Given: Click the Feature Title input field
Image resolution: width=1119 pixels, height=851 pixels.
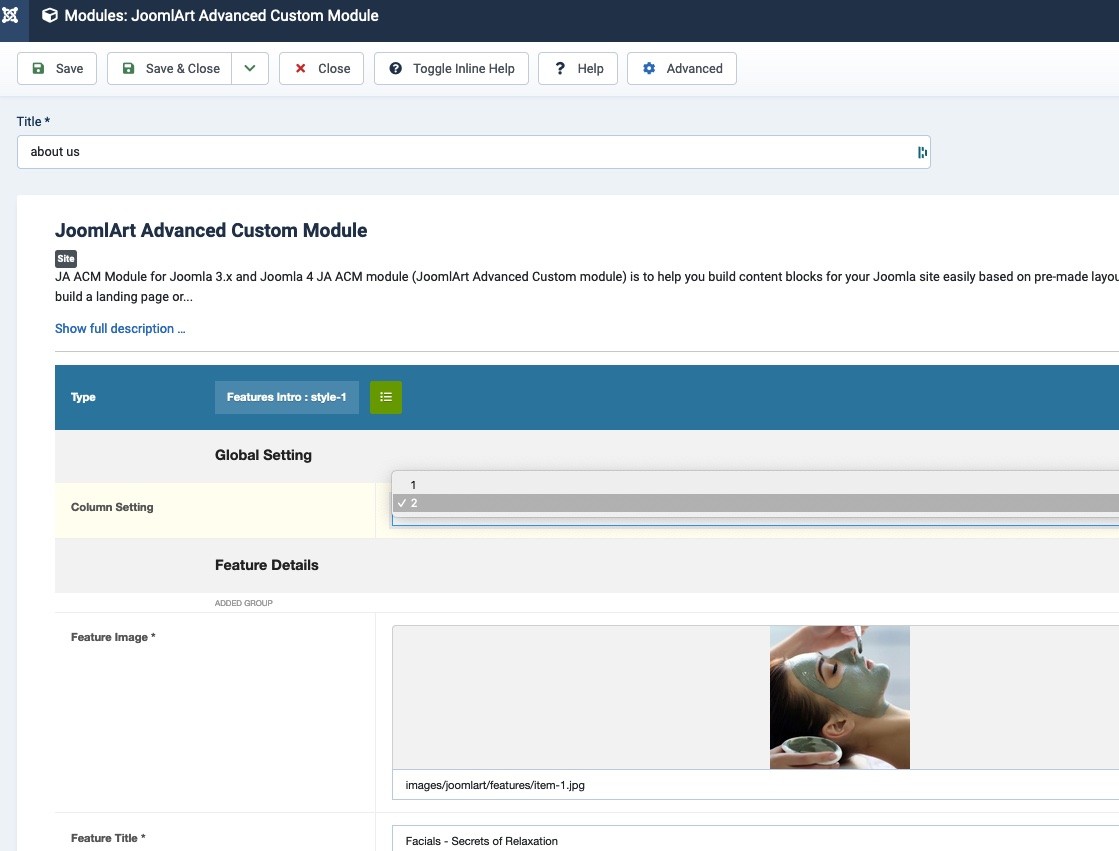Looking at the screenshot, I should (755, 840).
